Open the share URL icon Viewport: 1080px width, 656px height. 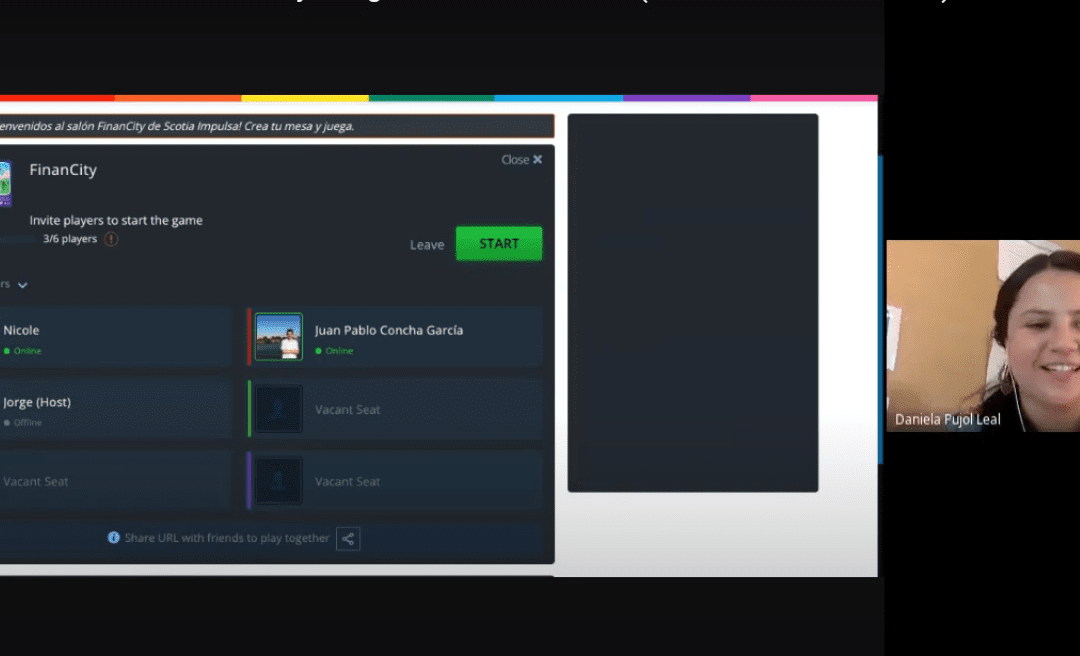click(348, 538)
